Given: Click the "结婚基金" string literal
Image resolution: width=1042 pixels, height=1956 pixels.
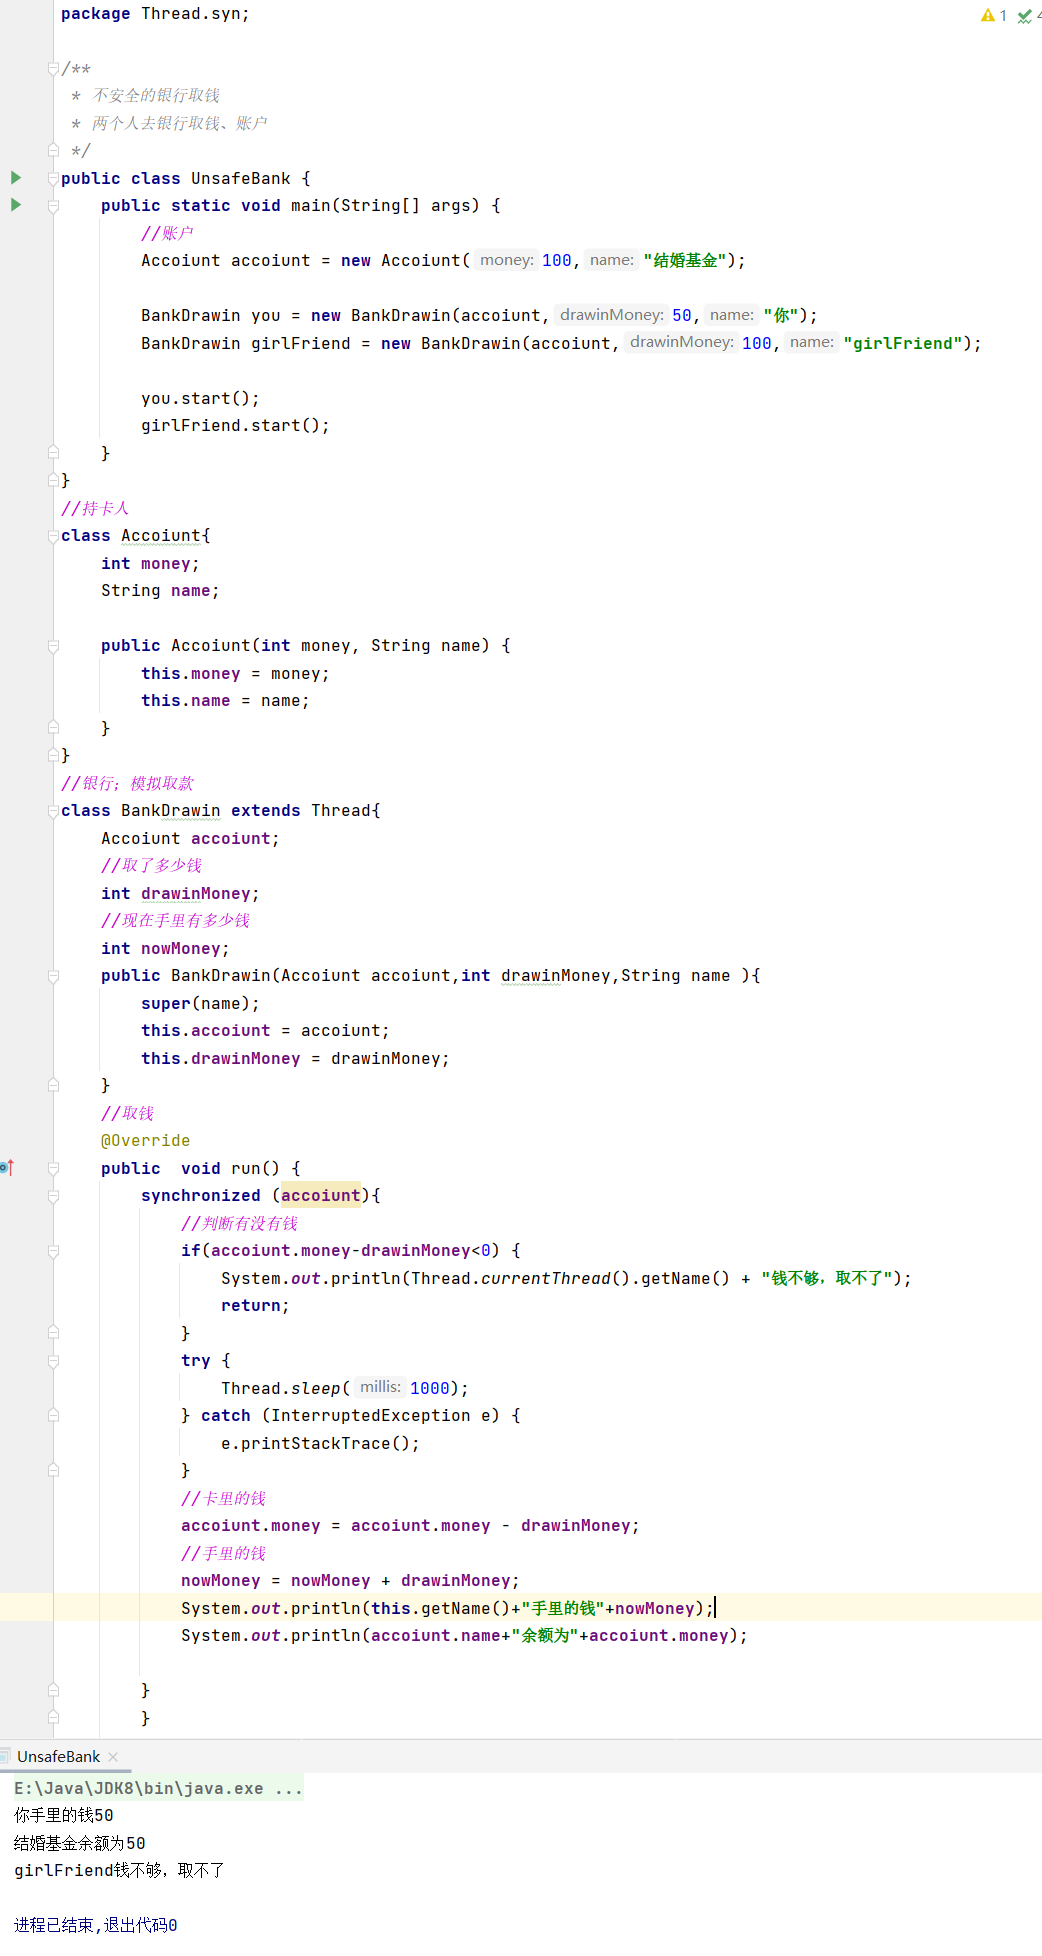Looking at the screenshot, I should (x=684, y=260).
